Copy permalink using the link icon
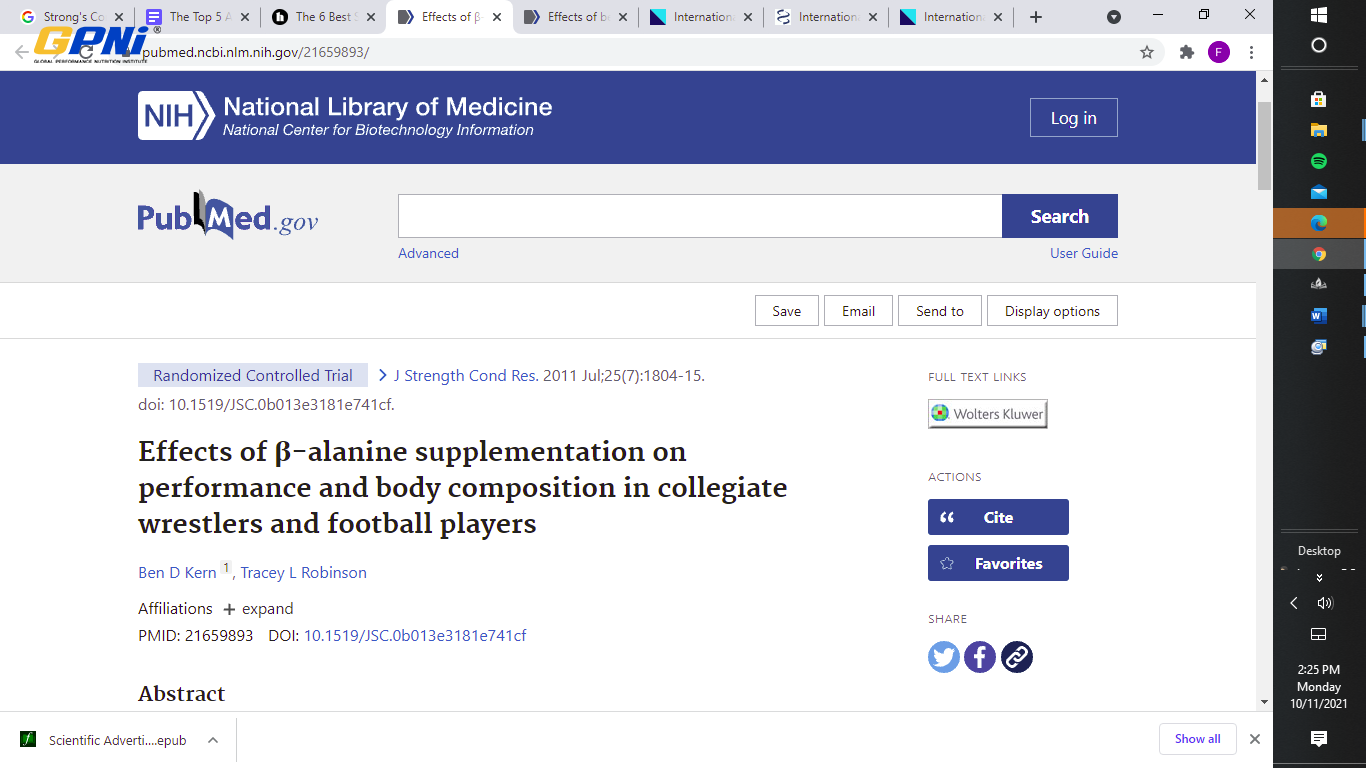 pyautogui.click(x=1017, y=657)
